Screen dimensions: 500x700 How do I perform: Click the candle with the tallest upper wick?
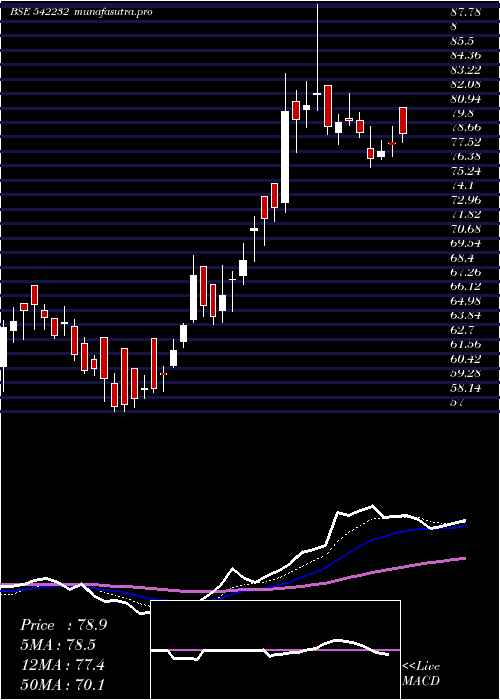pos(317,57)
